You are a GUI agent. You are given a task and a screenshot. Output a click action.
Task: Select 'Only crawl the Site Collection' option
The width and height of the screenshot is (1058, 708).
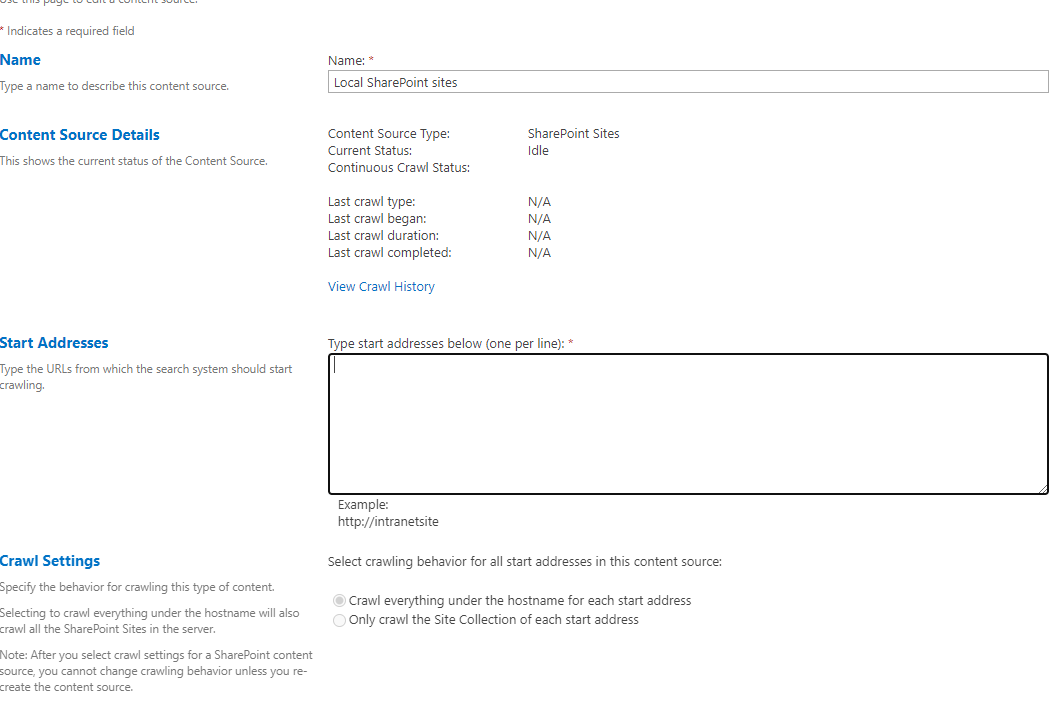pos(339,620)
